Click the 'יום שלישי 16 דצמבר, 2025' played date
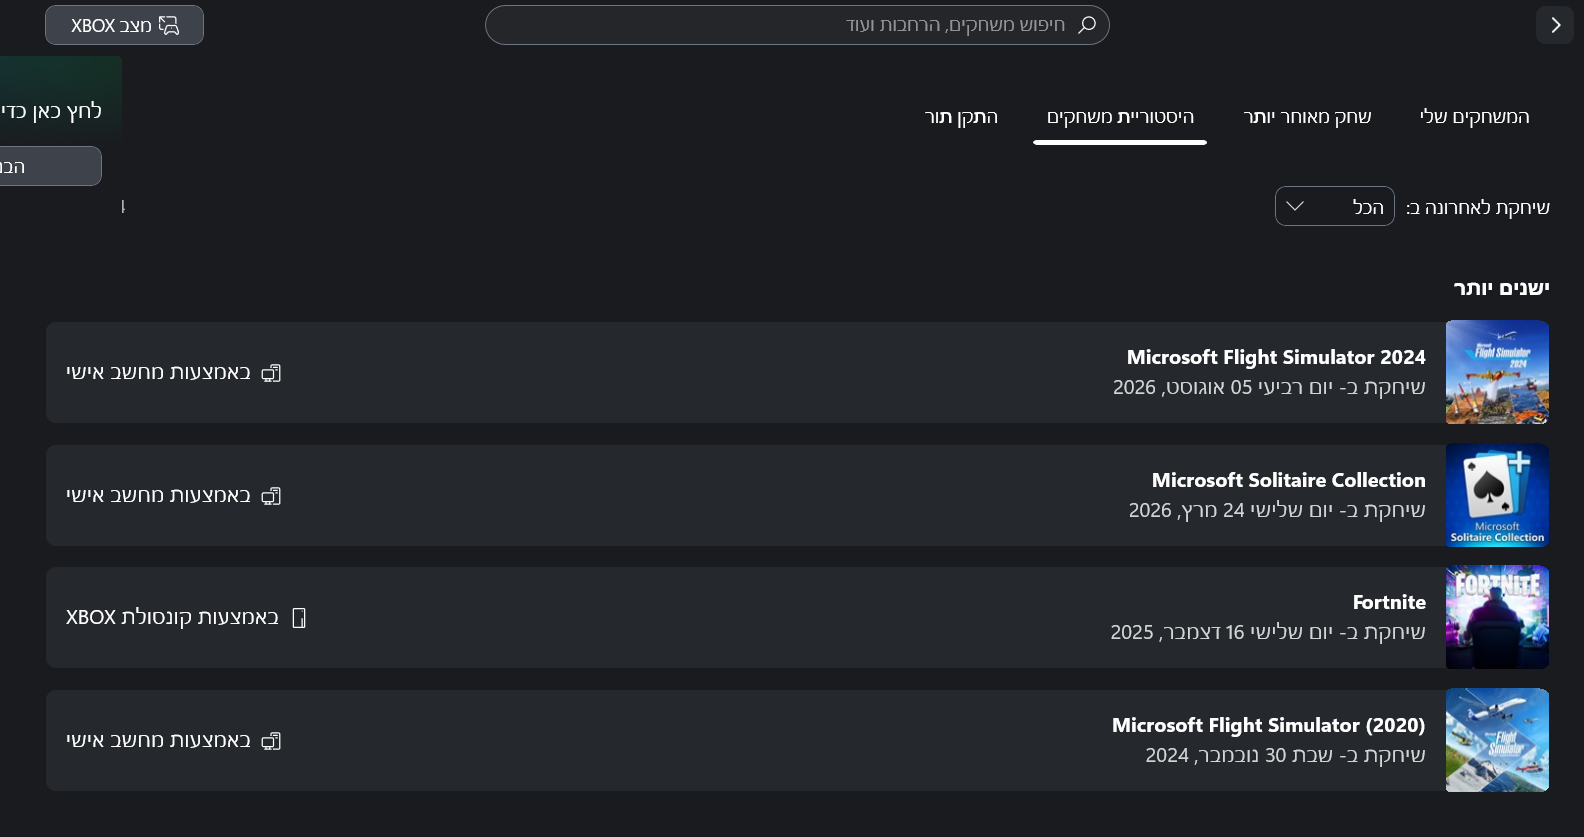This screenshot has width=1584, height=837. coord(1222,632)
